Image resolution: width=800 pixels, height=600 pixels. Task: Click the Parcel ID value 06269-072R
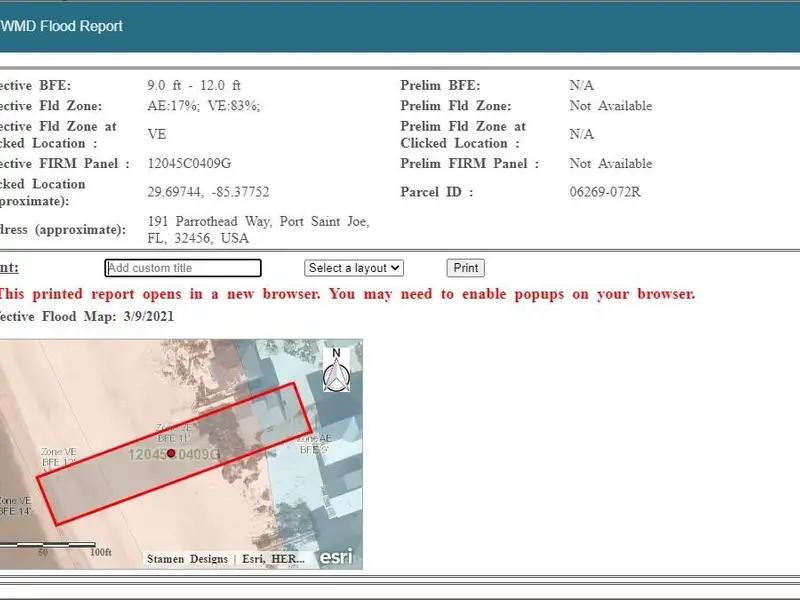click(605, 192)
